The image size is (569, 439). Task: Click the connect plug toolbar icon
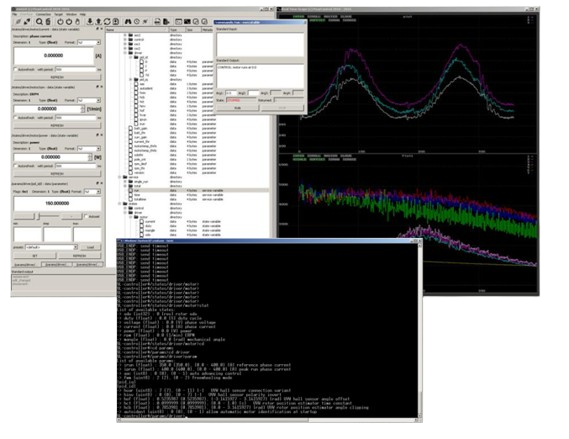(27, 22)
